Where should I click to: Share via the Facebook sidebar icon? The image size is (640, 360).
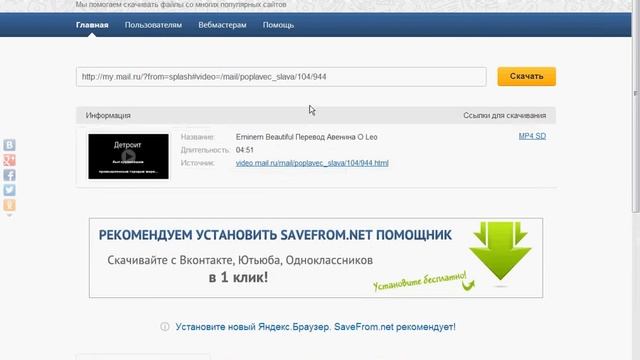pyautogui.click(x=9, y=175)
